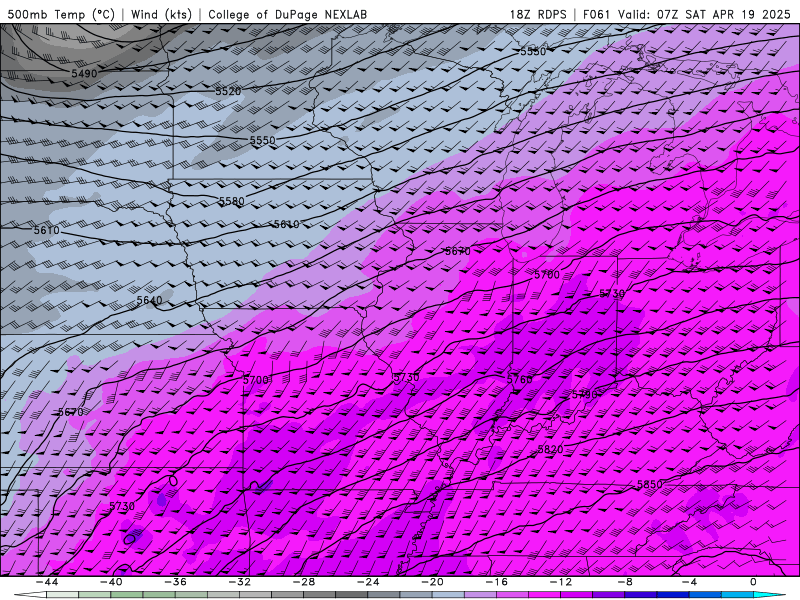Select the "Wind (kts)" header label

pos(161,14)
